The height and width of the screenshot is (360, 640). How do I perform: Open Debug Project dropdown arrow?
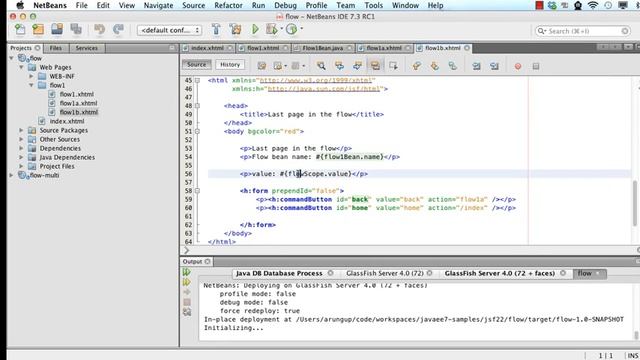pos(282,29)
